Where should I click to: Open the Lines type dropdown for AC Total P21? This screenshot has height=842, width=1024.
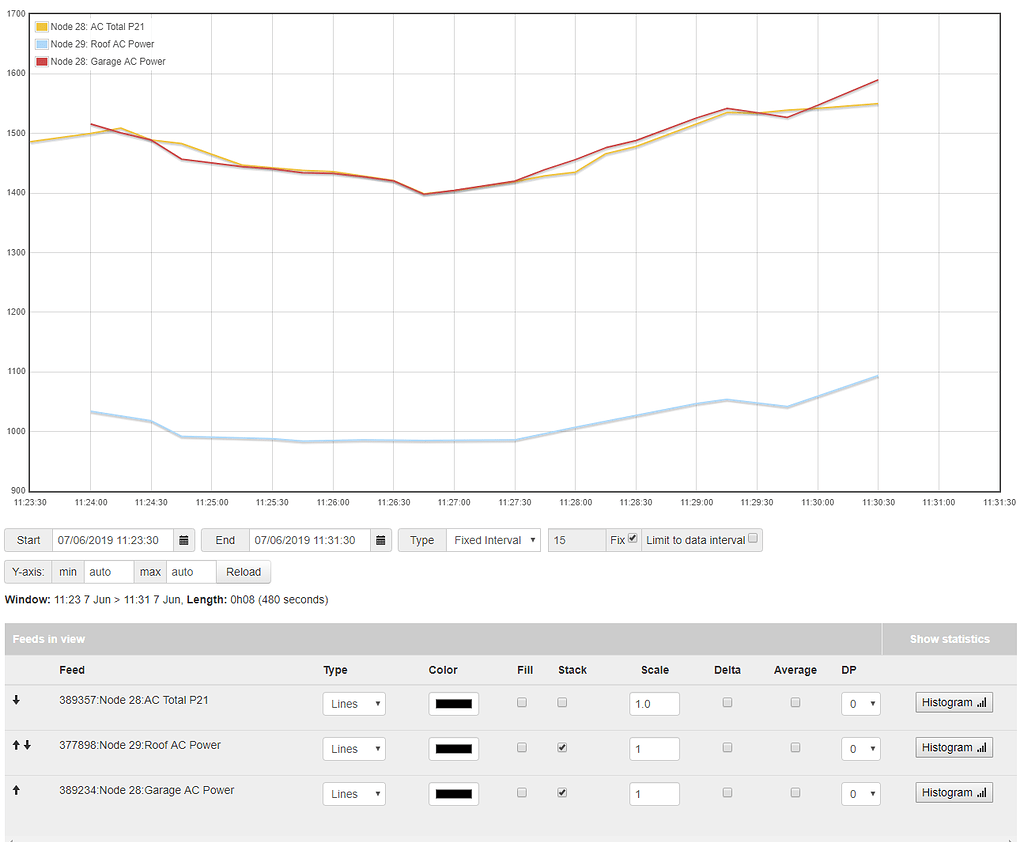coord(353,703)
